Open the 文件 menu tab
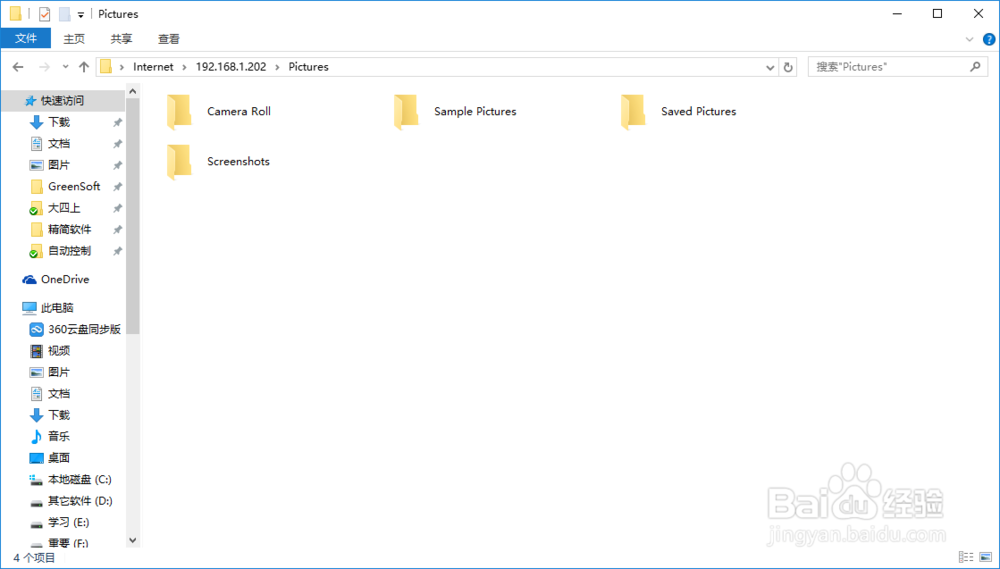The width and height of the screenshot is (1000, 569). [x=26, y=39]
